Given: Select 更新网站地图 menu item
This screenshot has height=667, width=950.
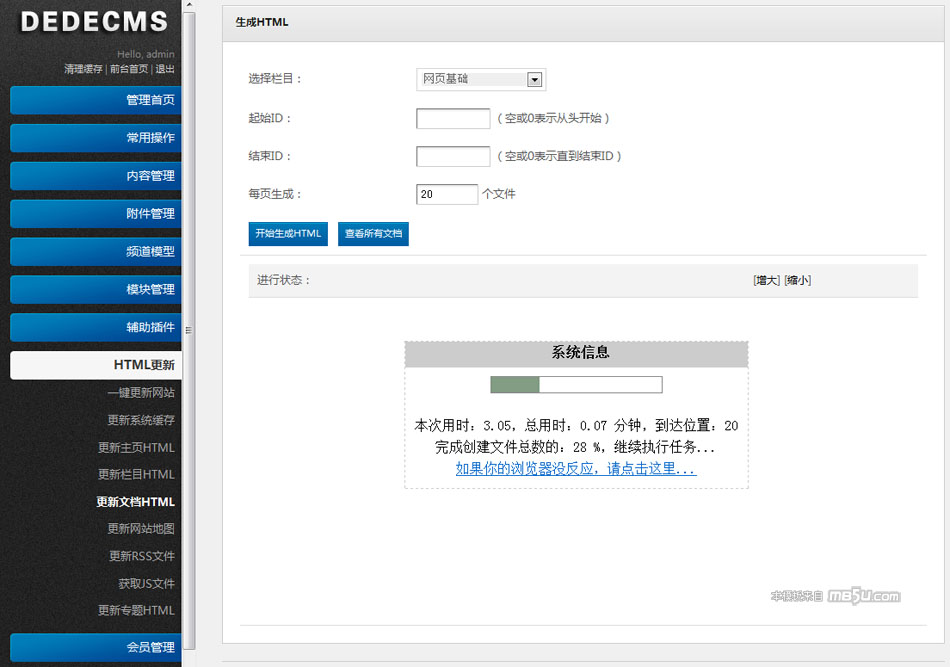Looking at the screenshot, I should click(x=141, y=529).
